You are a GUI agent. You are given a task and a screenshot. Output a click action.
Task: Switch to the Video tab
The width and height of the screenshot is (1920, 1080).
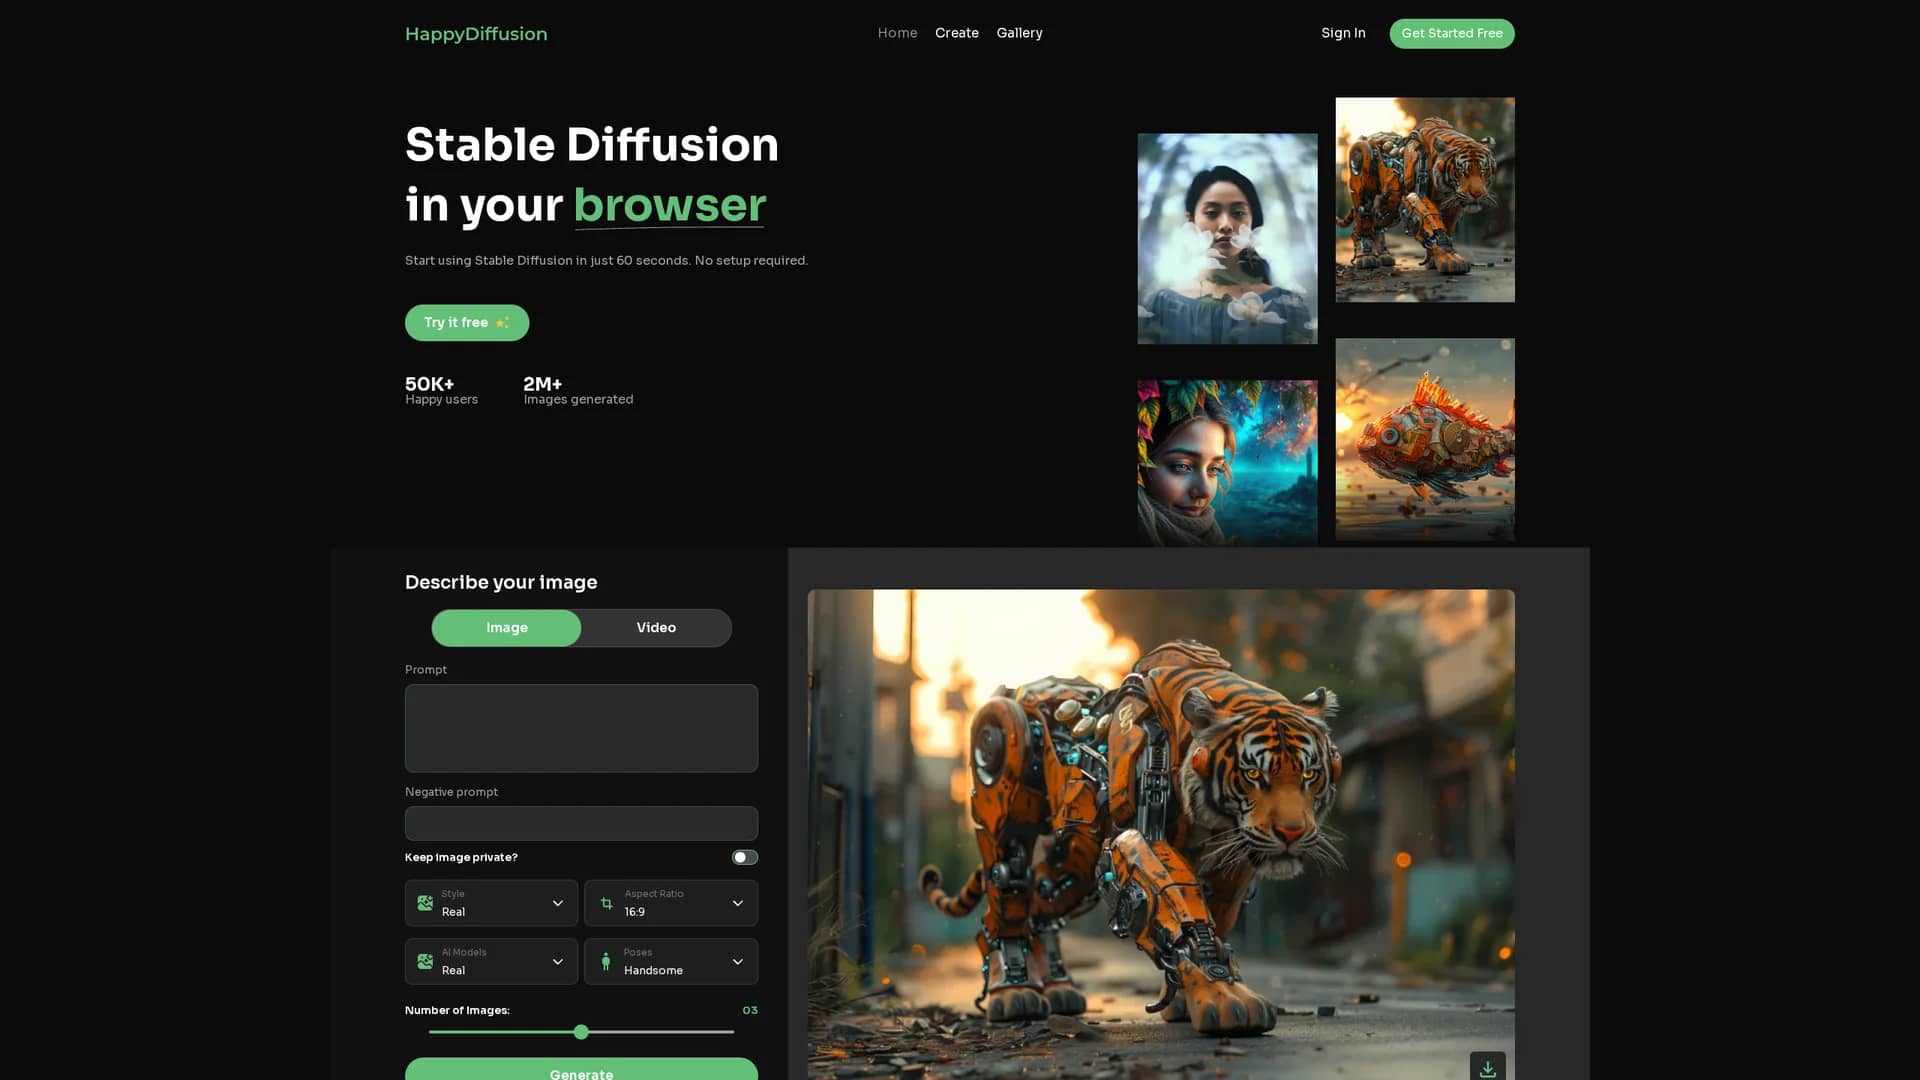[x=656, y=628]
